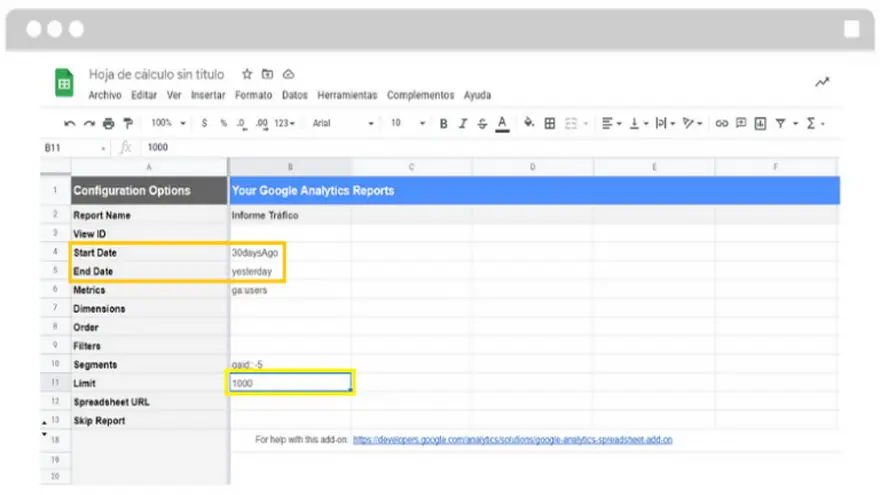Toggle italic formatting

[x=462, y=123]
